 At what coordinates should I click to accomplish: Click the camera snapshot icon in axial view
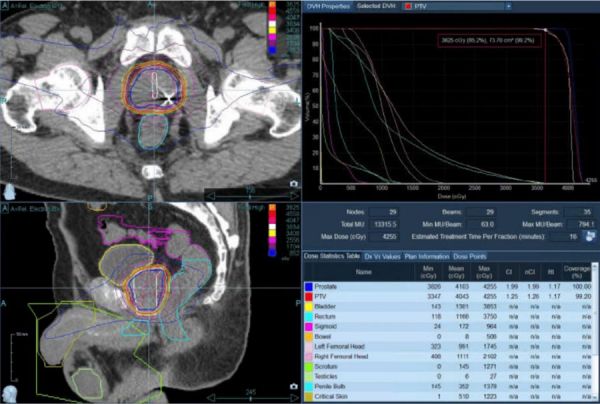293,185
